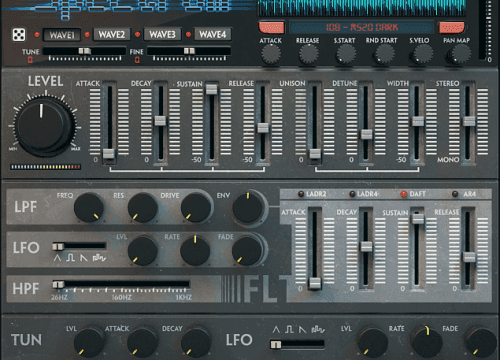Image resolution: width=500 pixels, height=360 pixels.
Task: Select triangle waveform icon in filter LFO
Action: [x=57, y=258]
